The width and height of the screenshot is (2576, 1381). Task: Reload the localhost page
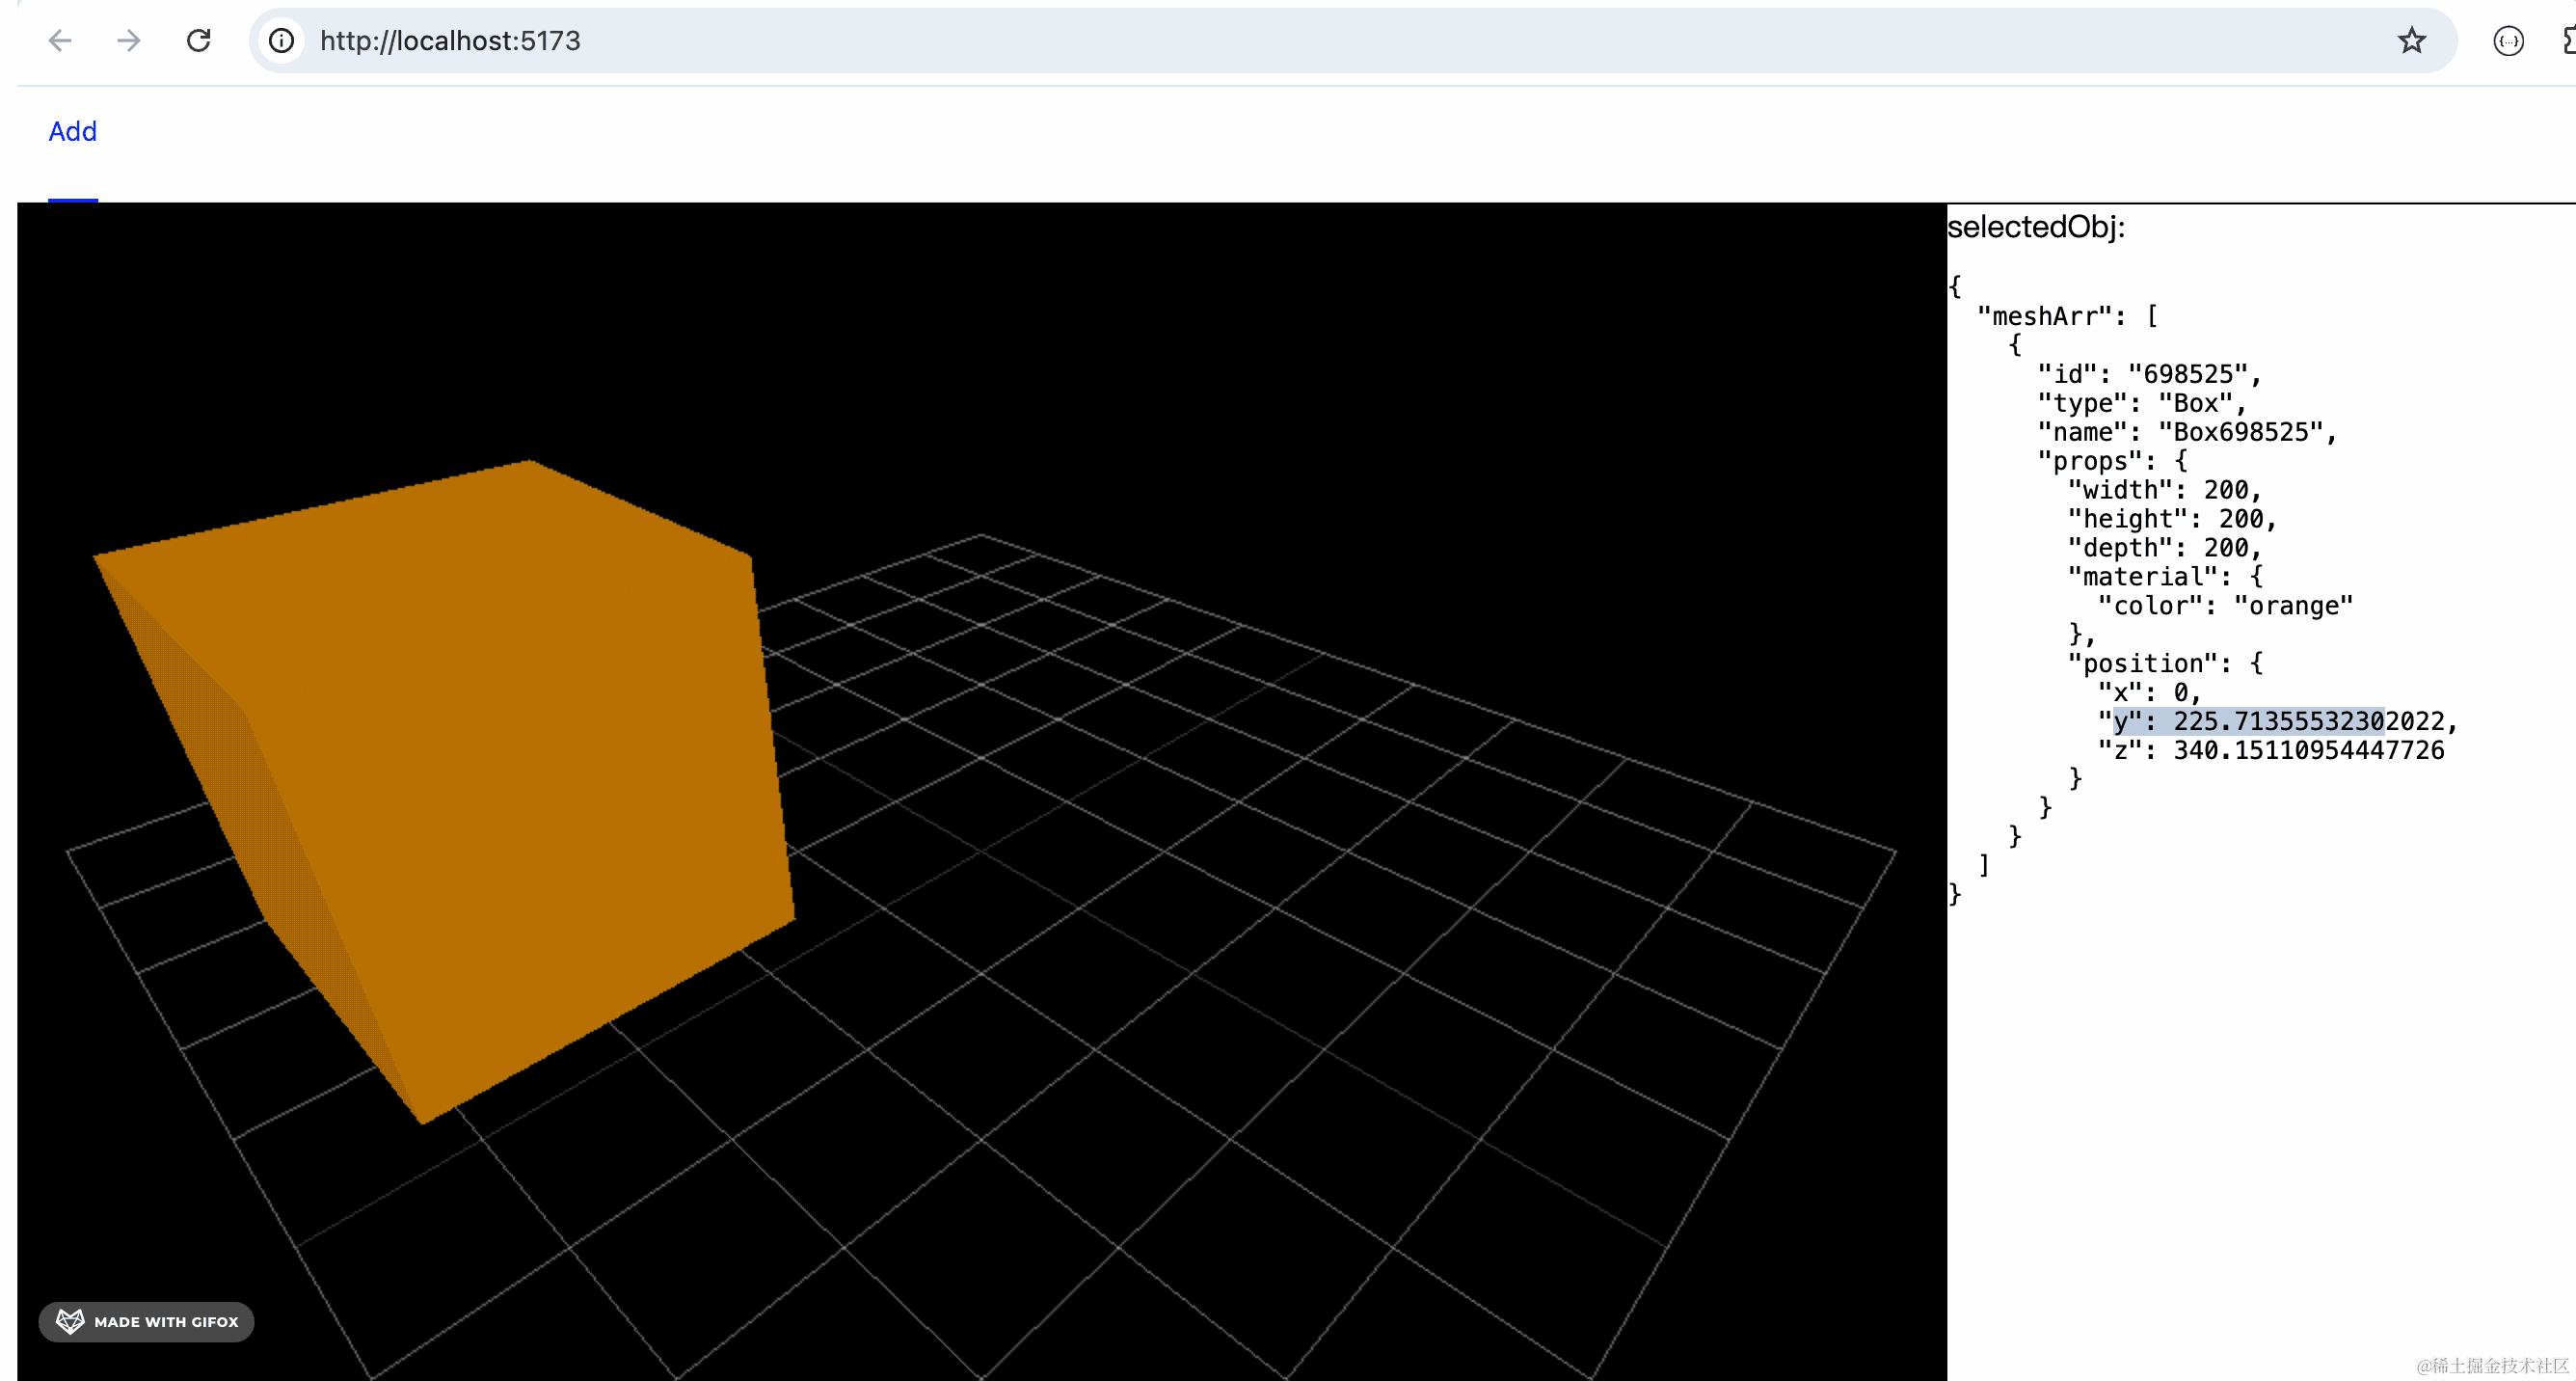pyautogui.click(x=198, y=40)
